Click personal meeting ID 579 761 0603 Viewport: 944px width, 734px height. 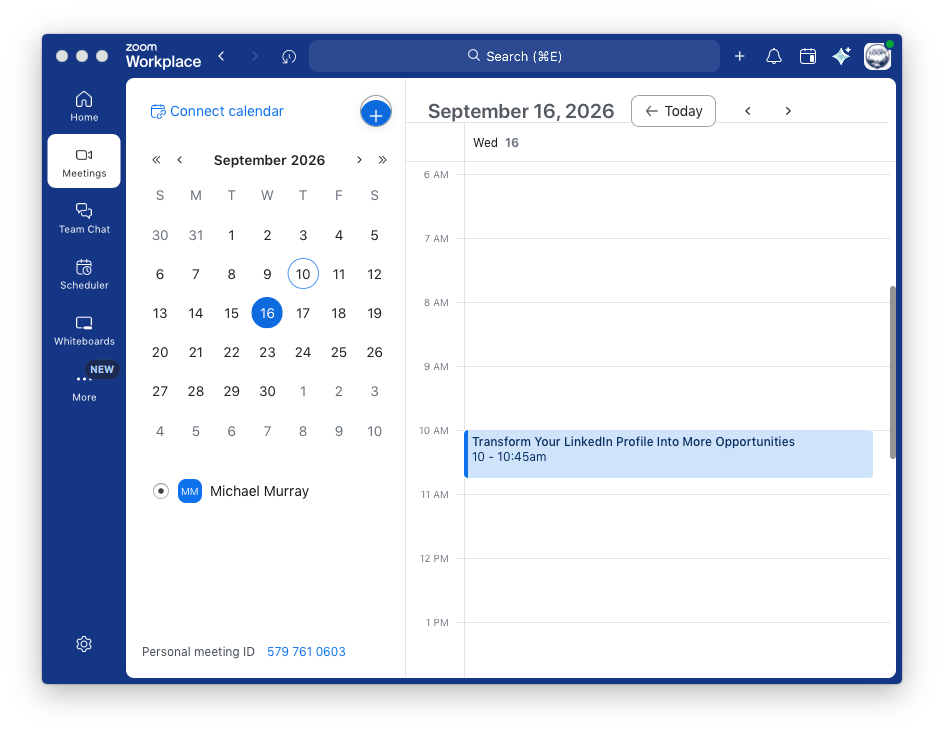click(x=306, y=652)
